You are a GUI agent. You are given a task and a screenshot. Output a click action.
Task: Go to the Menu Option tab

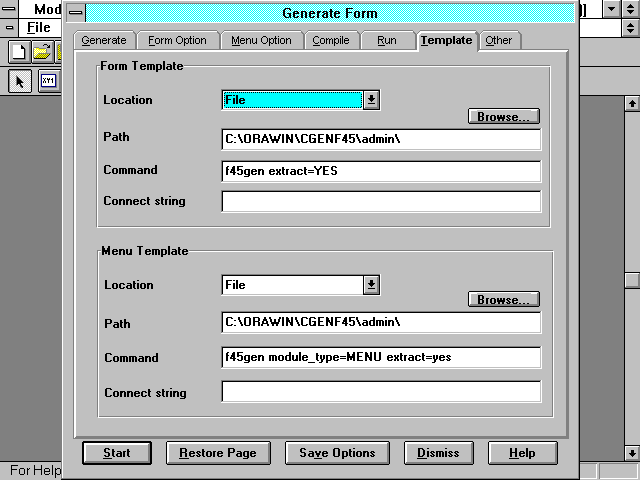tap(261, 41)
